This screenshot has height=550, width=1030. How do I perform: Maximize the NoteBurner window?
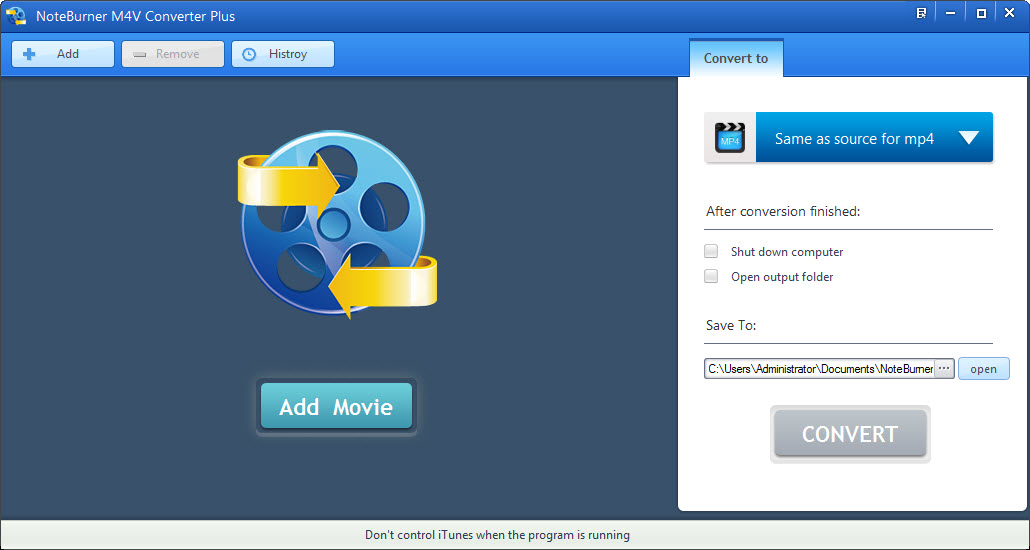[x=981, y=13]
